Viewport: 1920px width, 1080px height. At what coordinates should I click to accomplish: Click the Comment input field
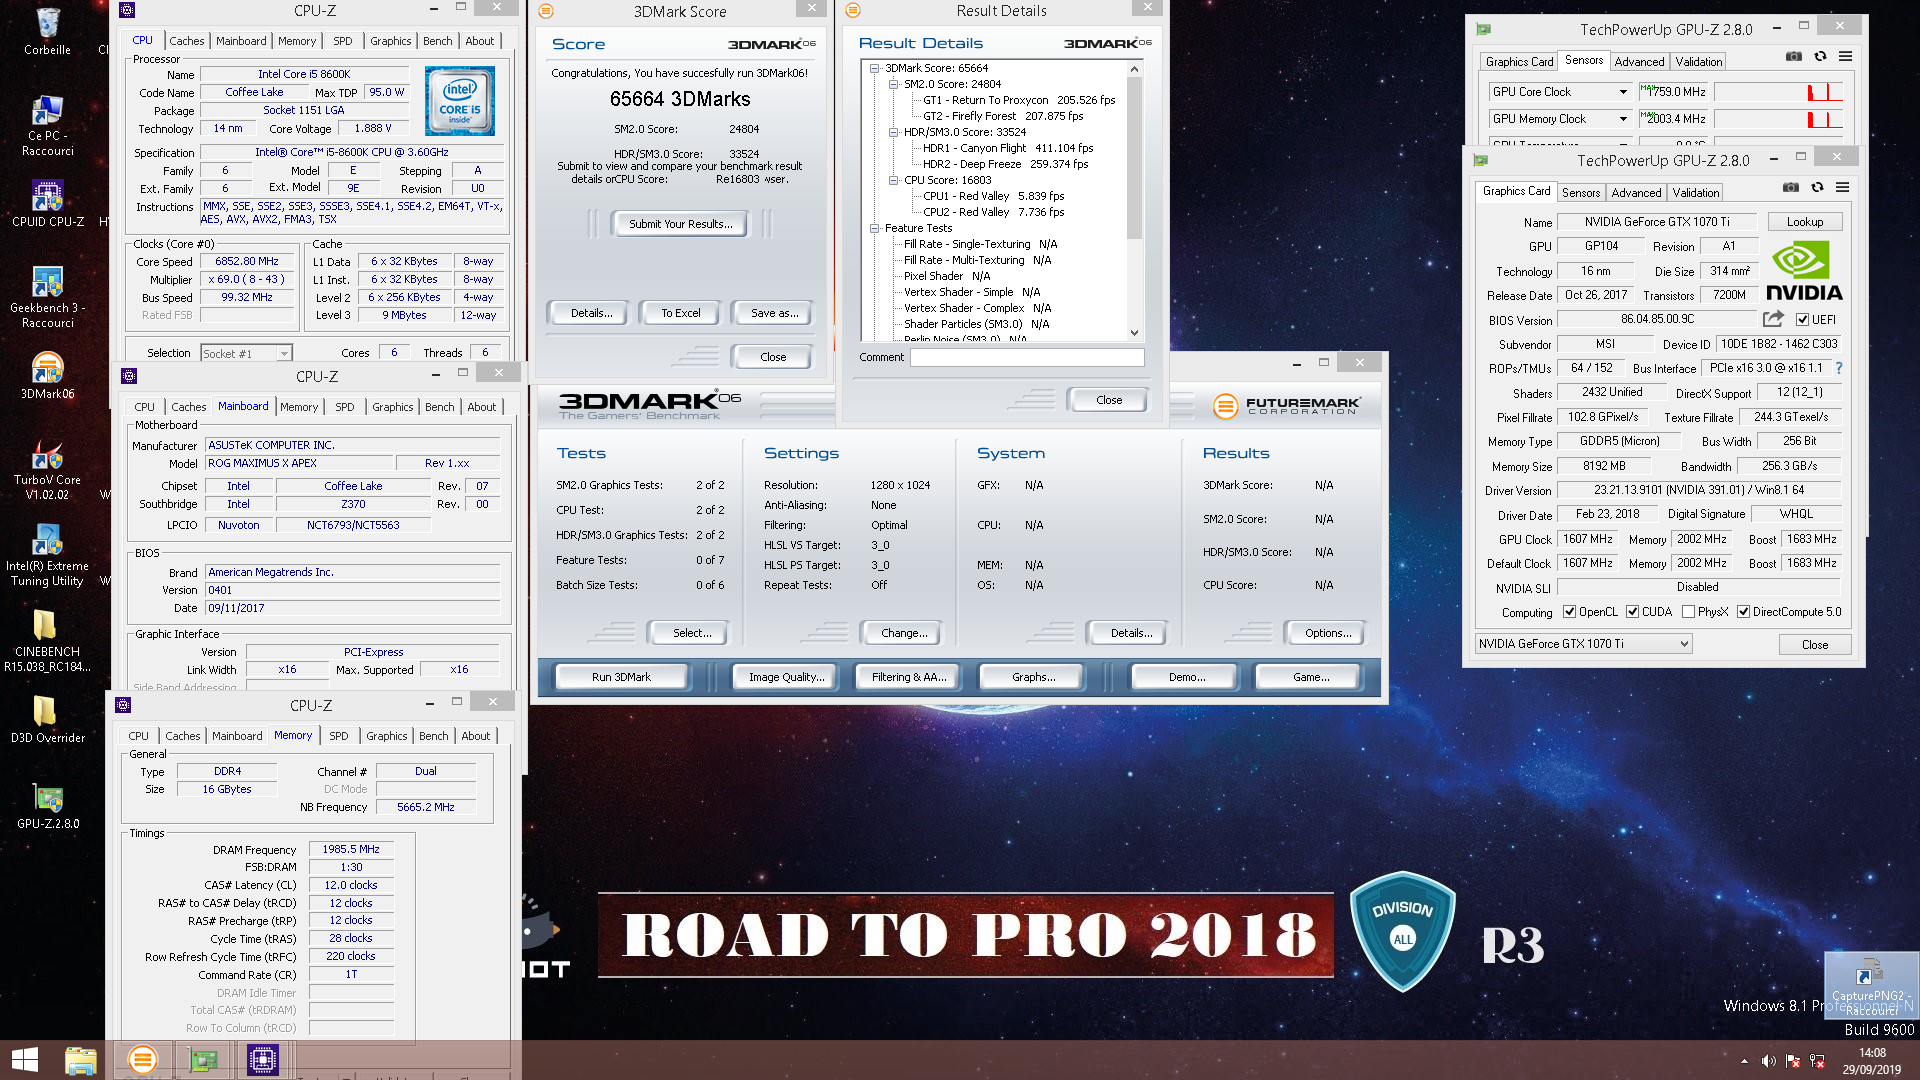[1027, 357]
